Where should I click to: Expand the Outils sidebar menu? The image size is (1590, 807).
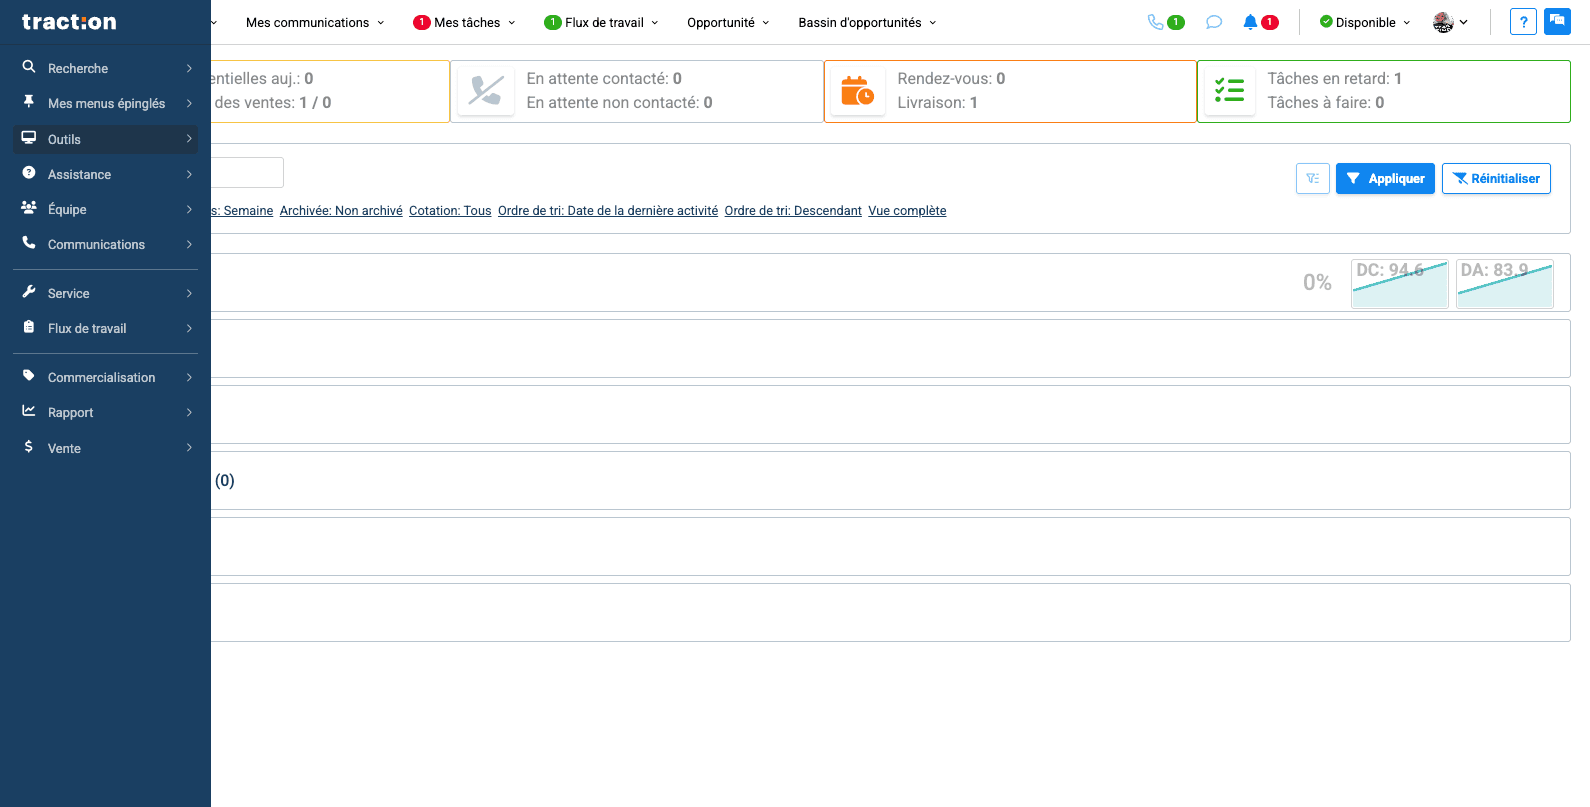click(x=106, y=139)
